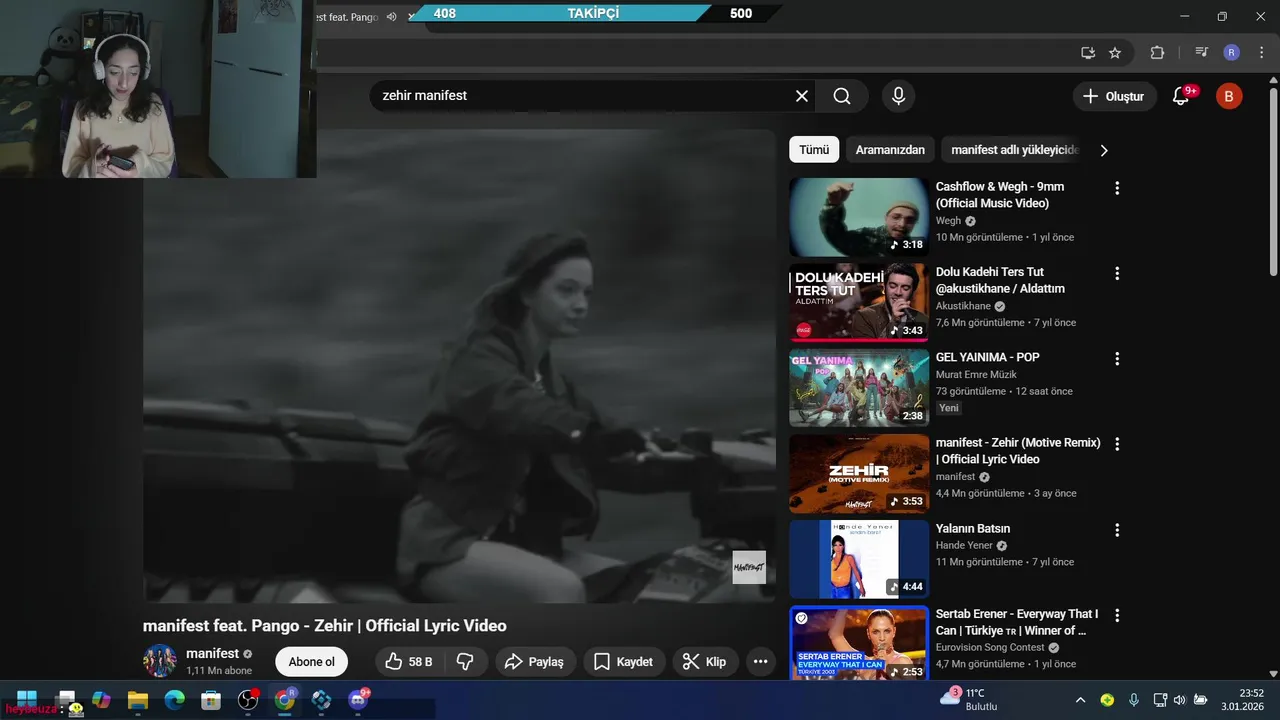Show more filter chips with the right arrow
This screenshot has width=1280, height=720.
1104,150
